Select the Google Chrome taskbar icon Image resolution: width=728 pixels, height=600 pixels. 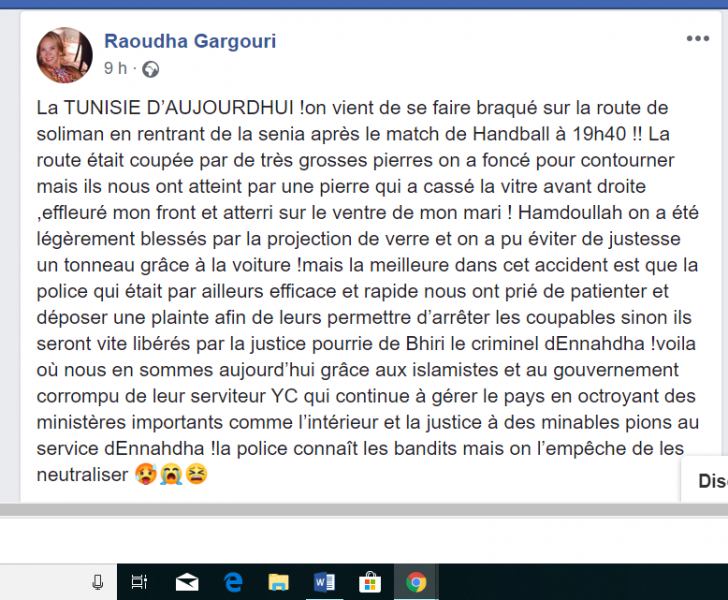click(416, 582)
